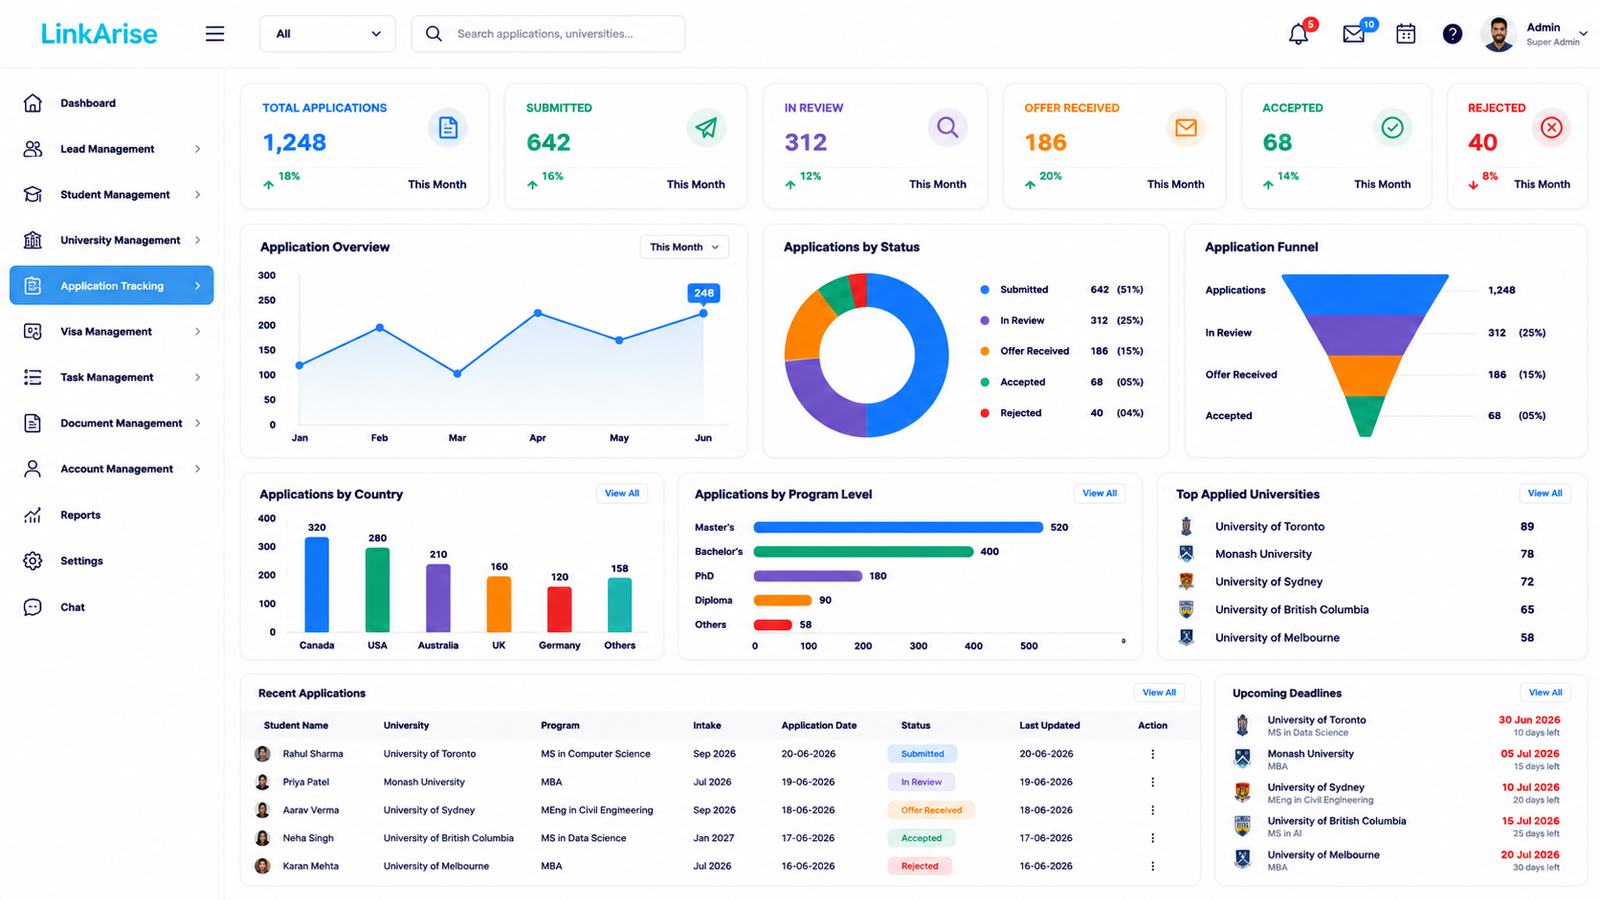Open action menu for Rahul Sharma

coord(1152,754)
